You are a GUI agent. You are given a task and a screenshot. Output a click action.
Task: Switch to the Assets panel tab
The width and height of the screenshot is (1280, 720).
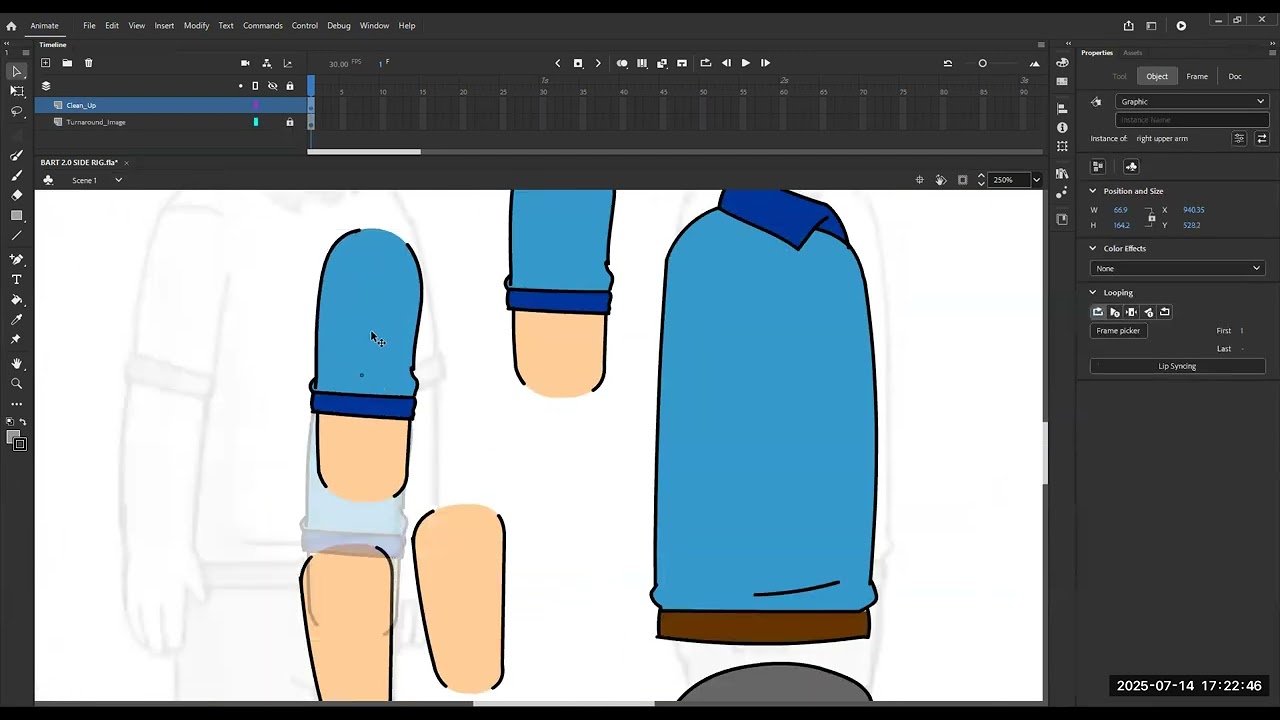click(x=1133, y=52)
